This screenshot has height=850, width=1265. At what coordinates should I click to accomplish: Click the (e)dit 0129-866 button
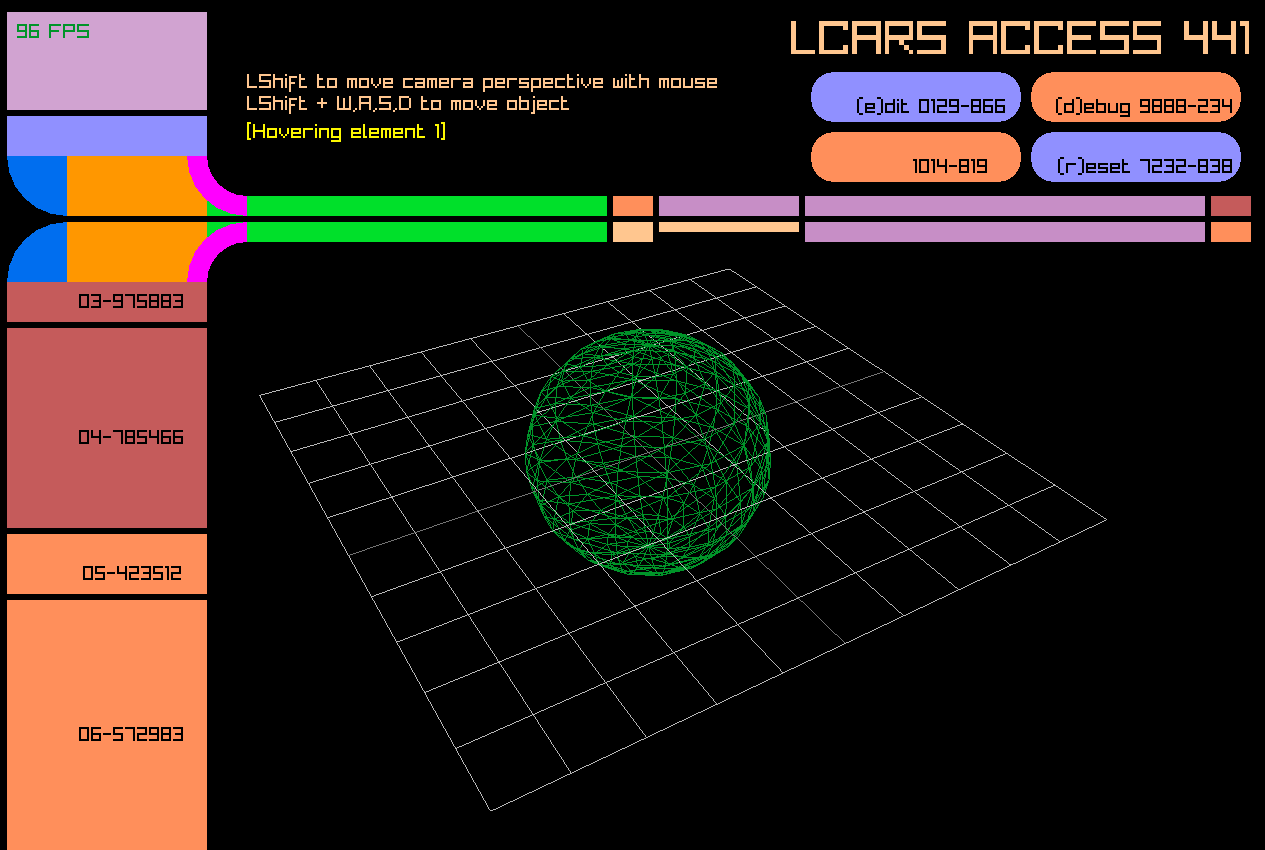pyautogui.click(x=916, y=97)
